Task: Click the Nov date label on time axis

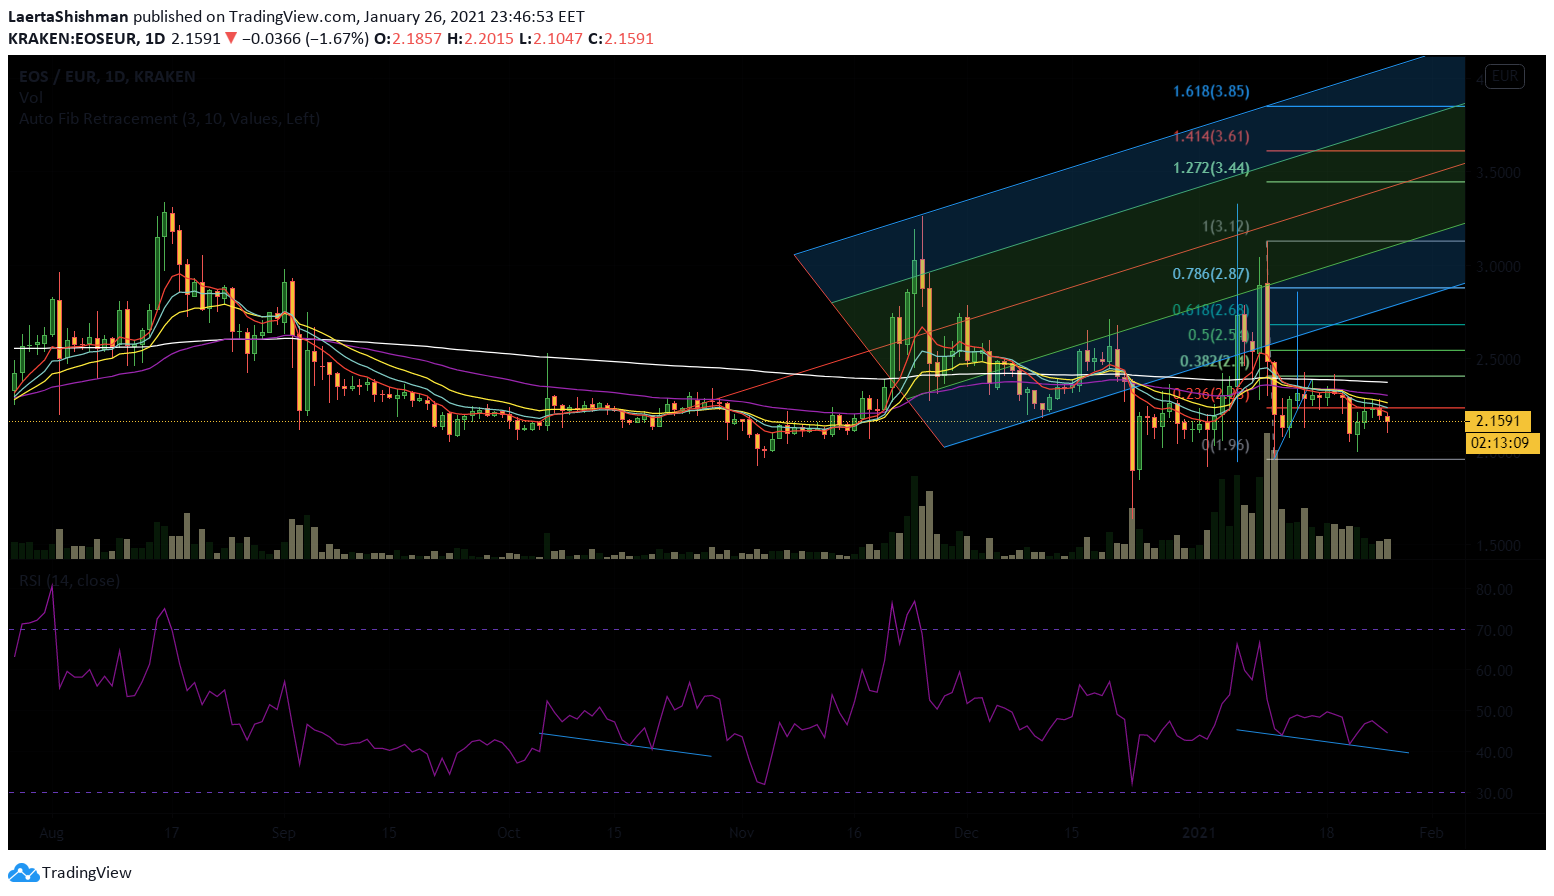Action: (x=741, y=833)
